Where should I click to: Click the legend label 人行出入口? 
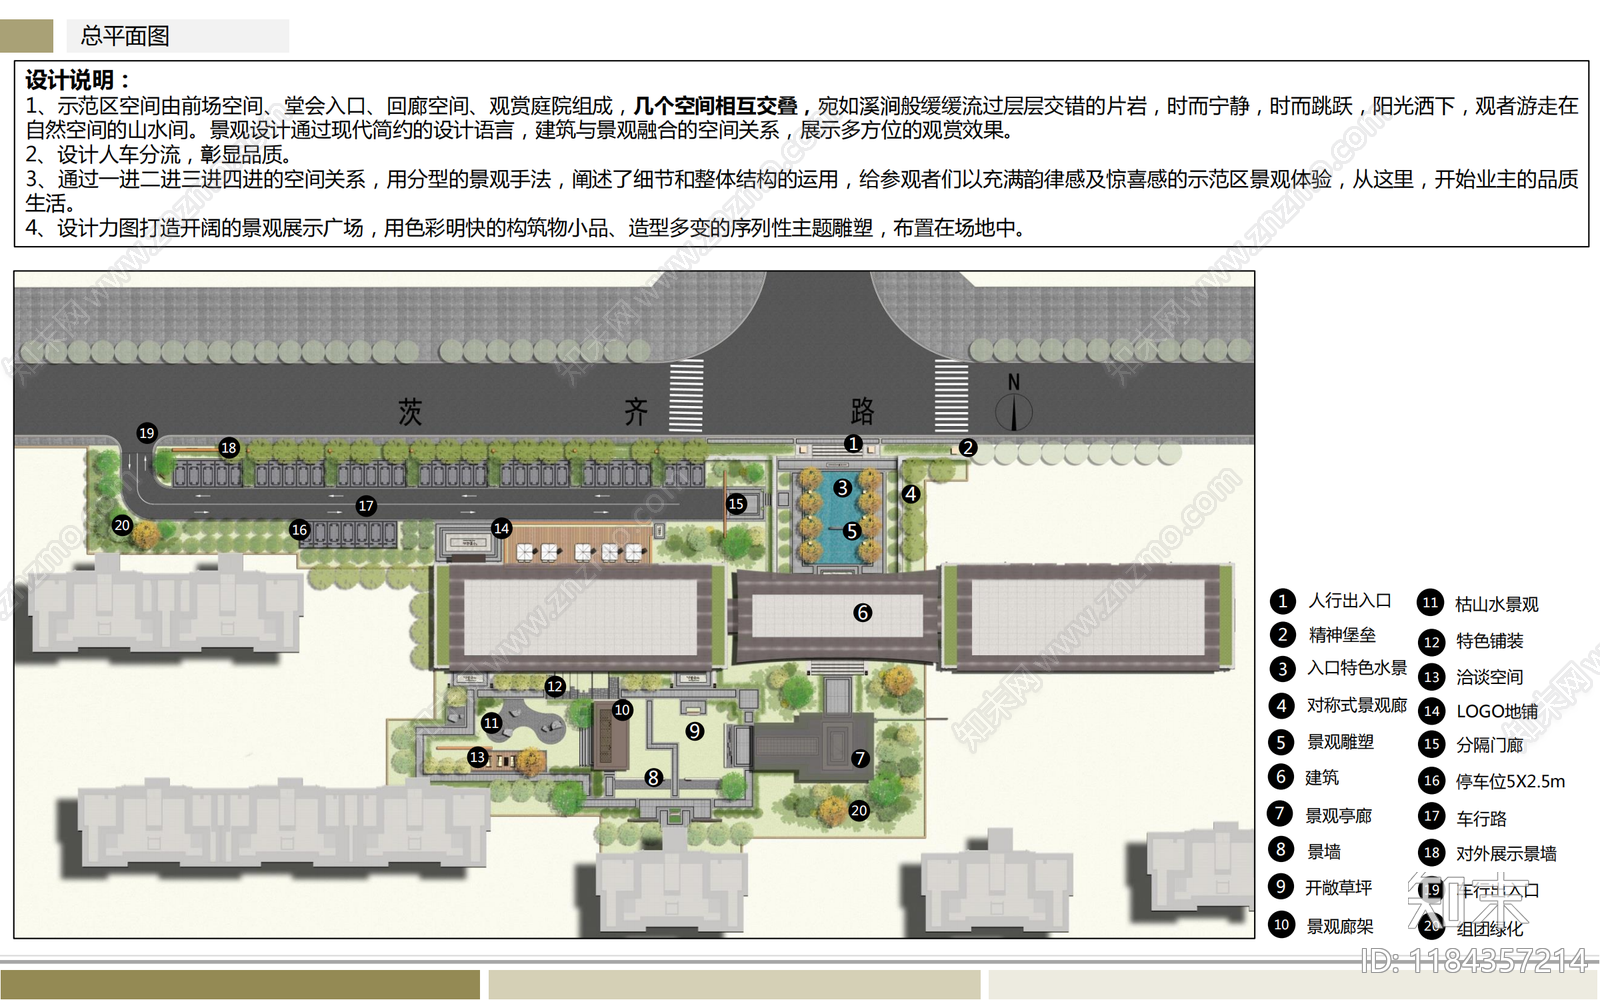coord(1350,601)
